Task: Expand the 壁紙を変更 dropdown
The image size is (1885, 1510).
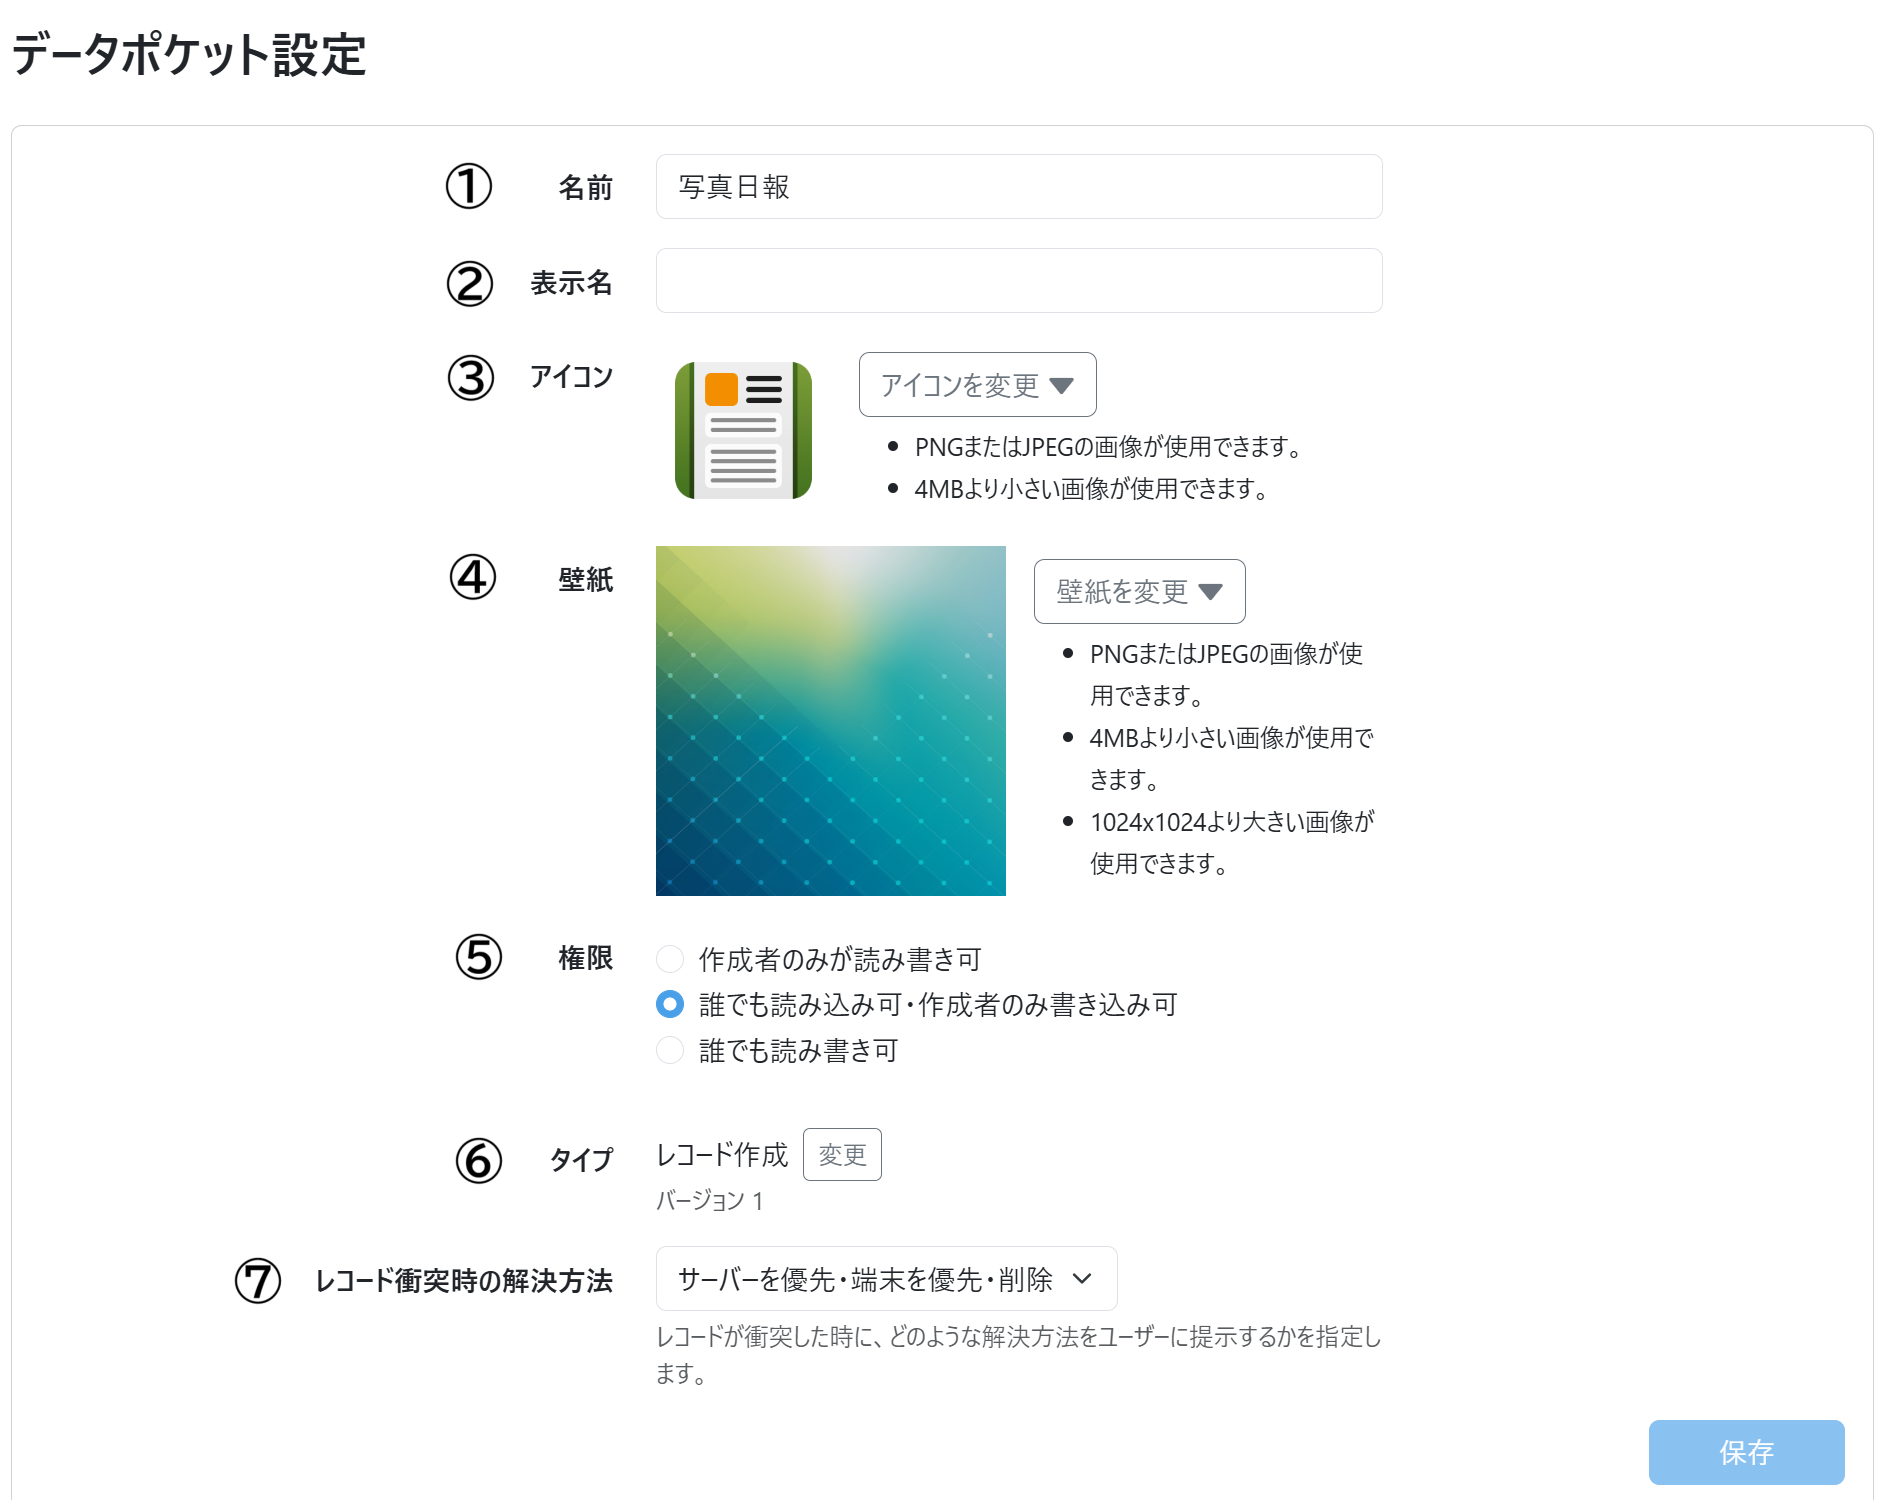Action: coord(1139,591)
